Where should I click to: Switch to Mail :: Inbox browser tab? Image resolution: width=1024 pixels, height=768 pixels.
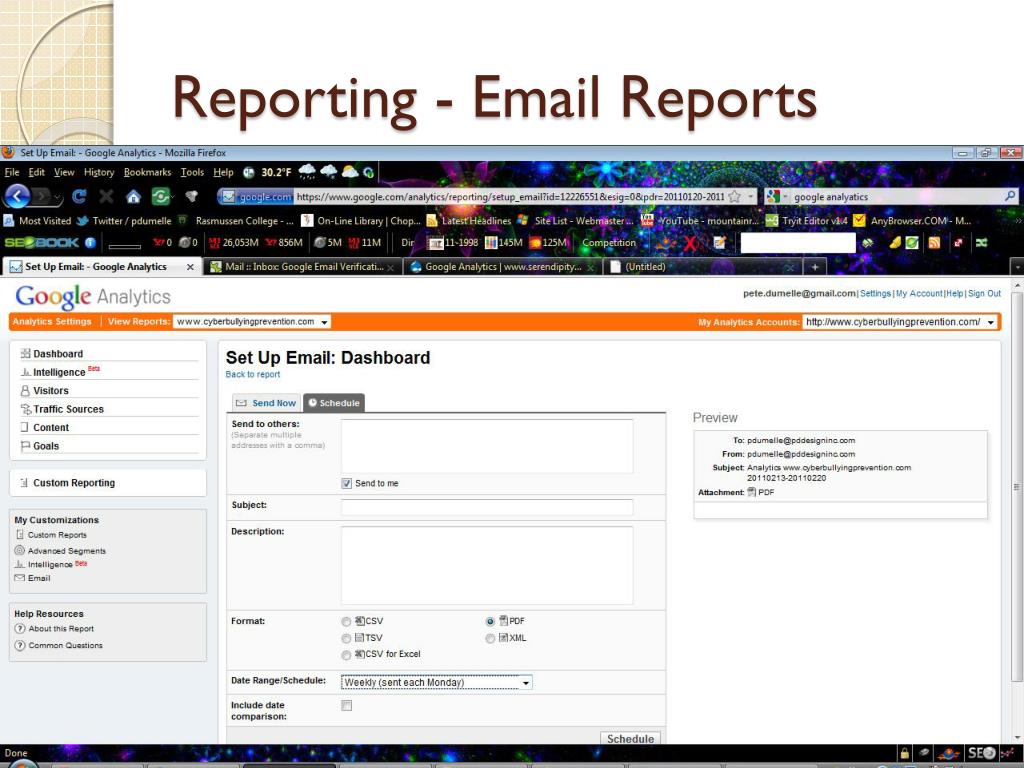(302, 267)
